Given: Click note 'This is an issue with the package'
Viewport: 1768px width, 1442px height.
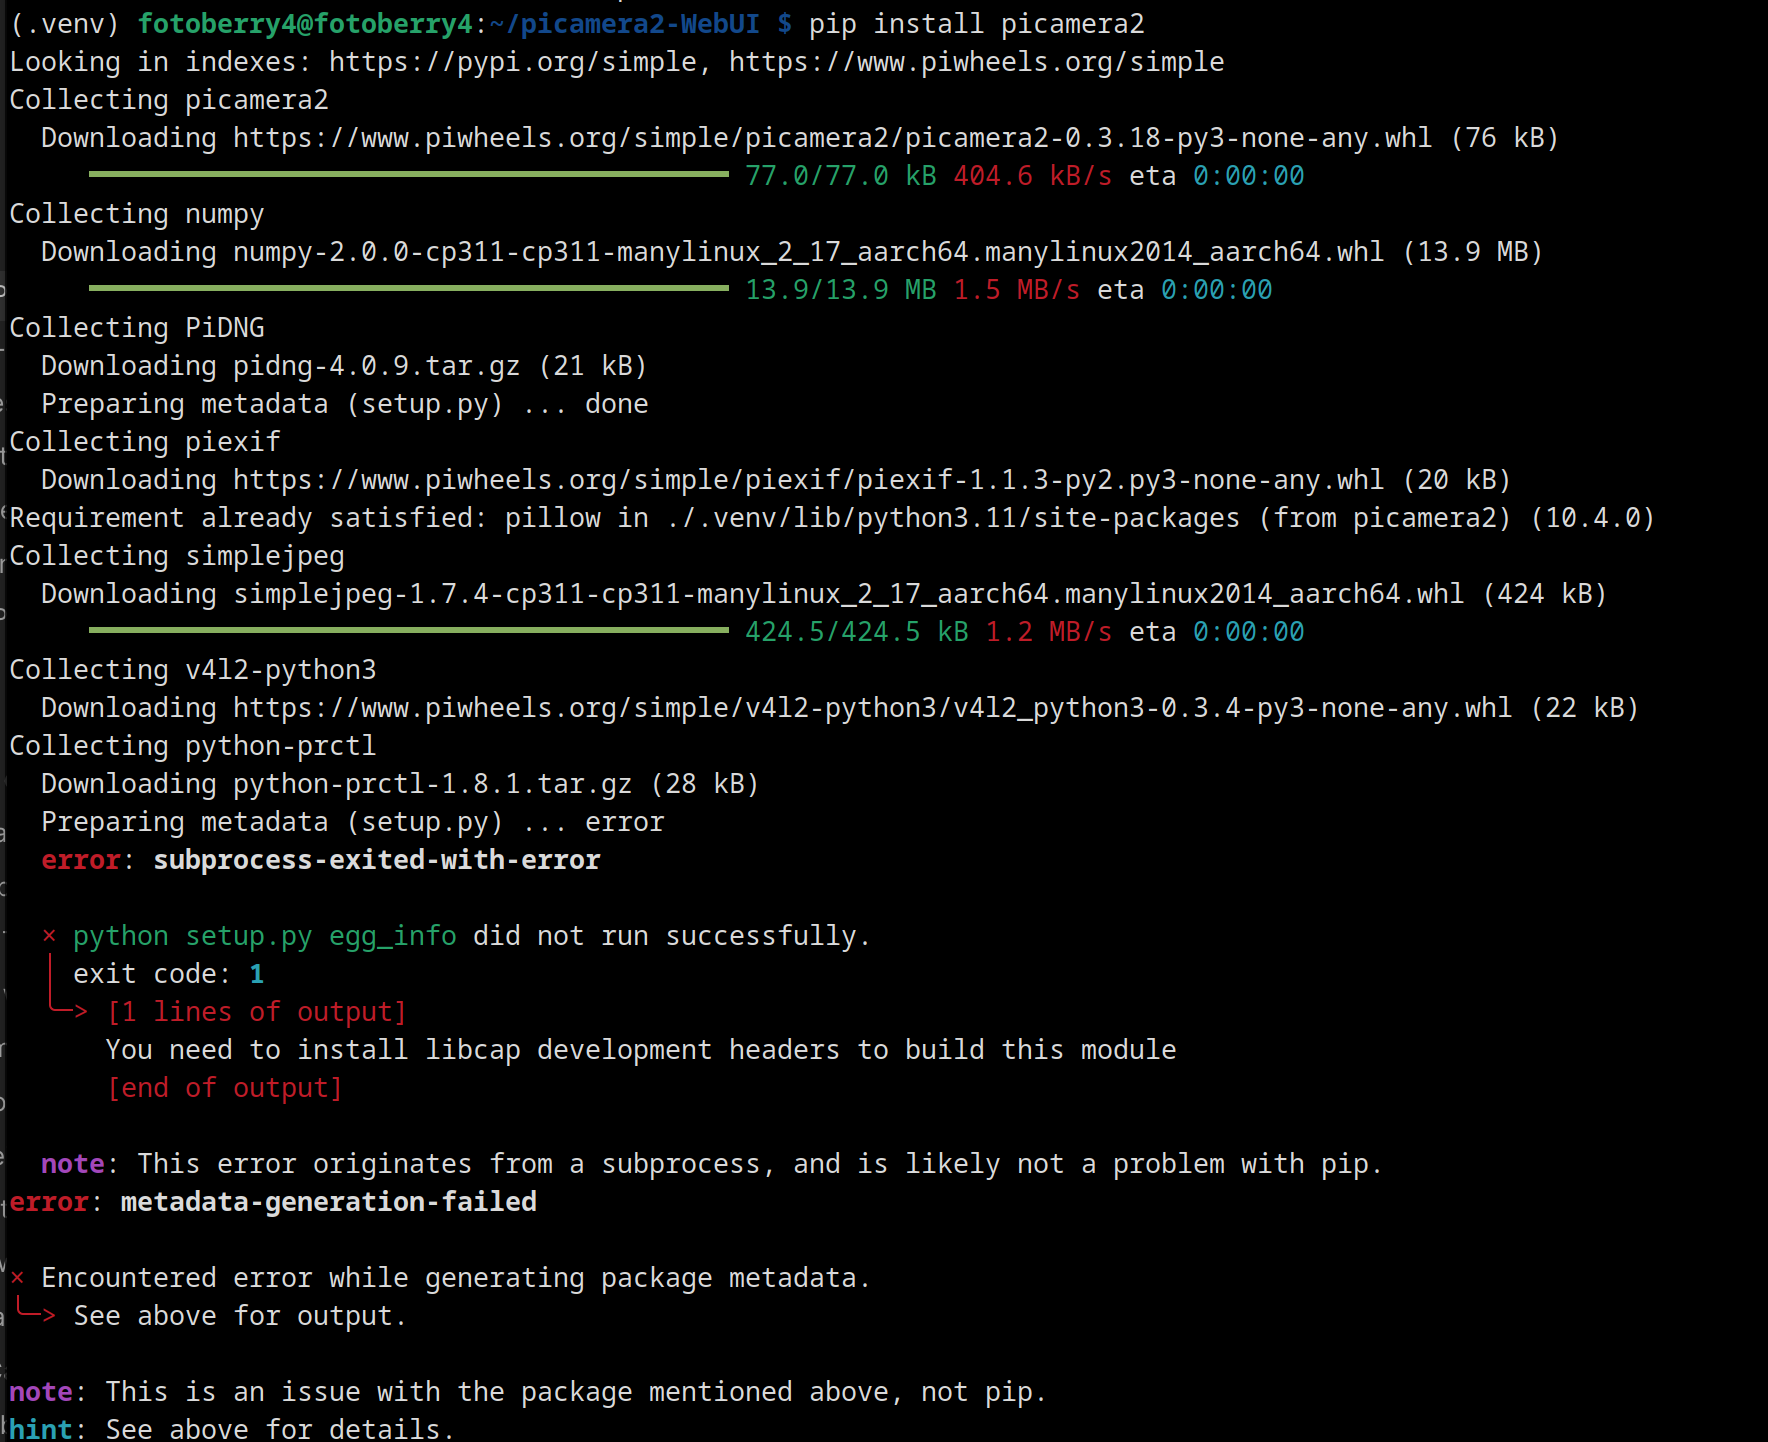Looking at the screenshot, I should click(529, 1392).
